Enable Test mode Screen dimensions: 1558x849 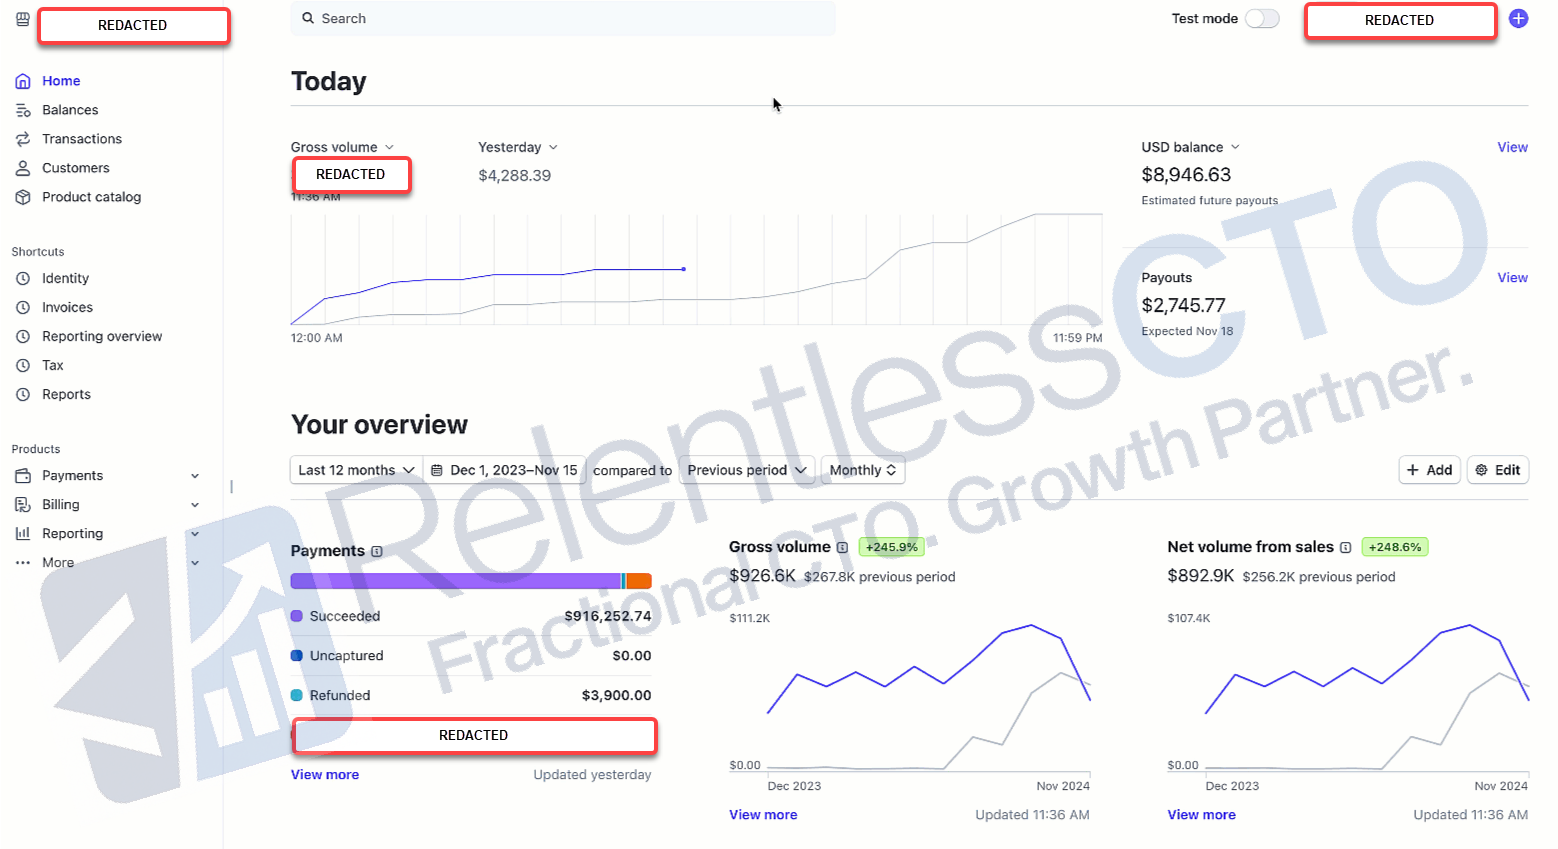coord(1261,18)
